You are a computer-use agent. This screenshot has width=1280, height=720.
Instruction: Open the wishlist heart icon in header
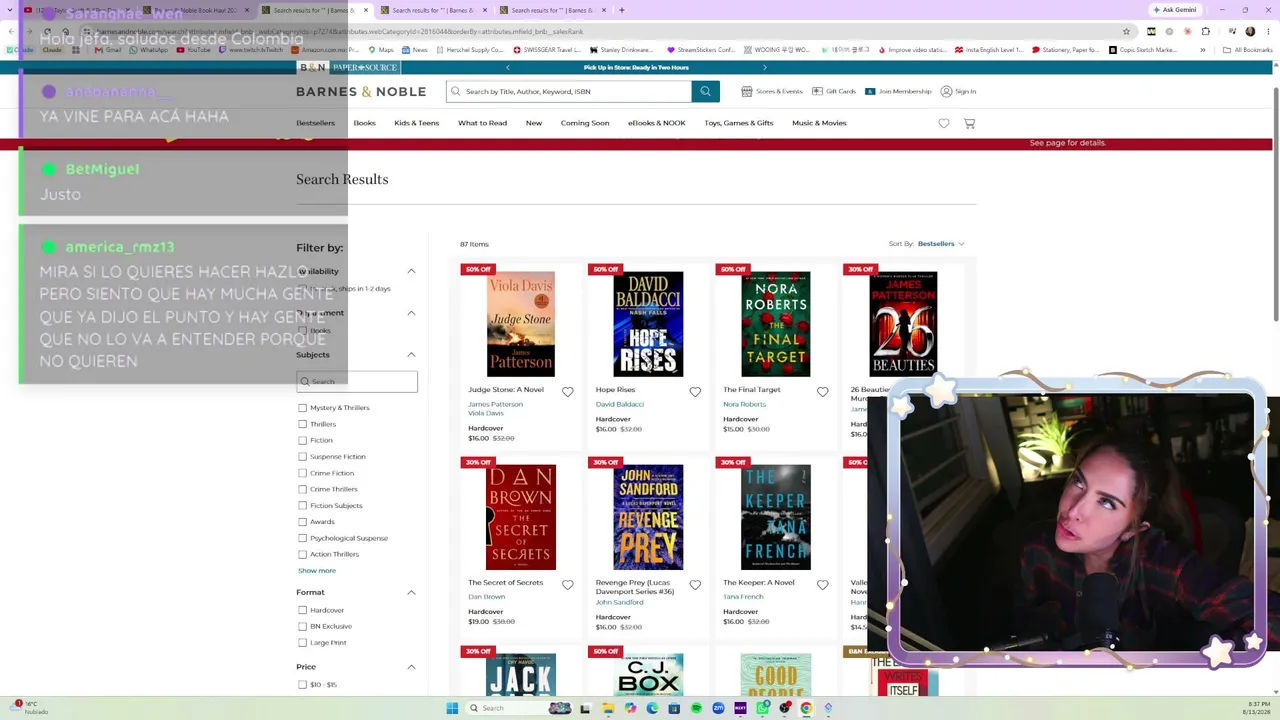coord(944,123)
